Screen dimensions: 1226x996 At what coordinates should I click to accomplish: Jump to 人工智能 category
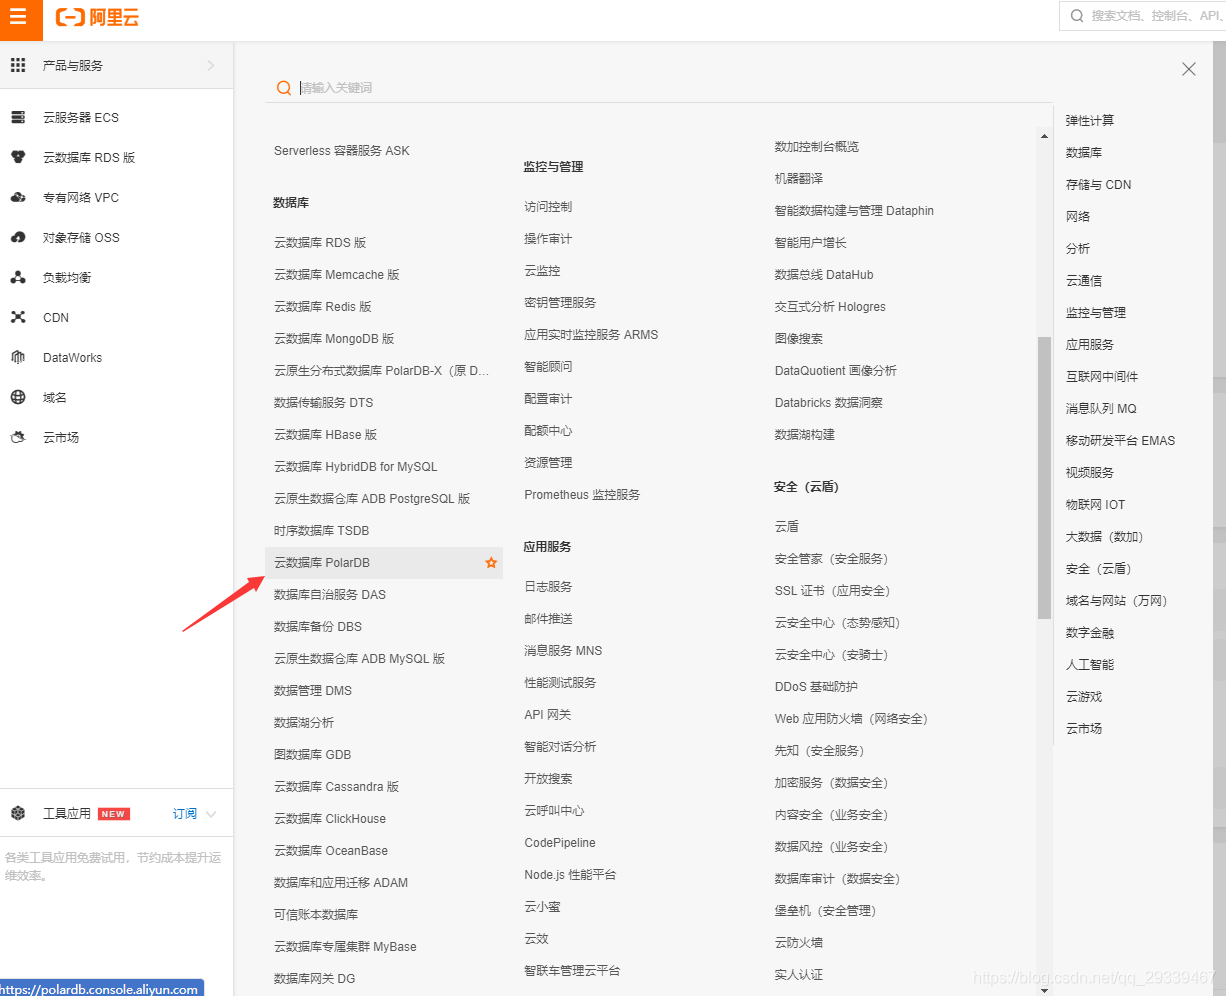tap(1090, 665)
